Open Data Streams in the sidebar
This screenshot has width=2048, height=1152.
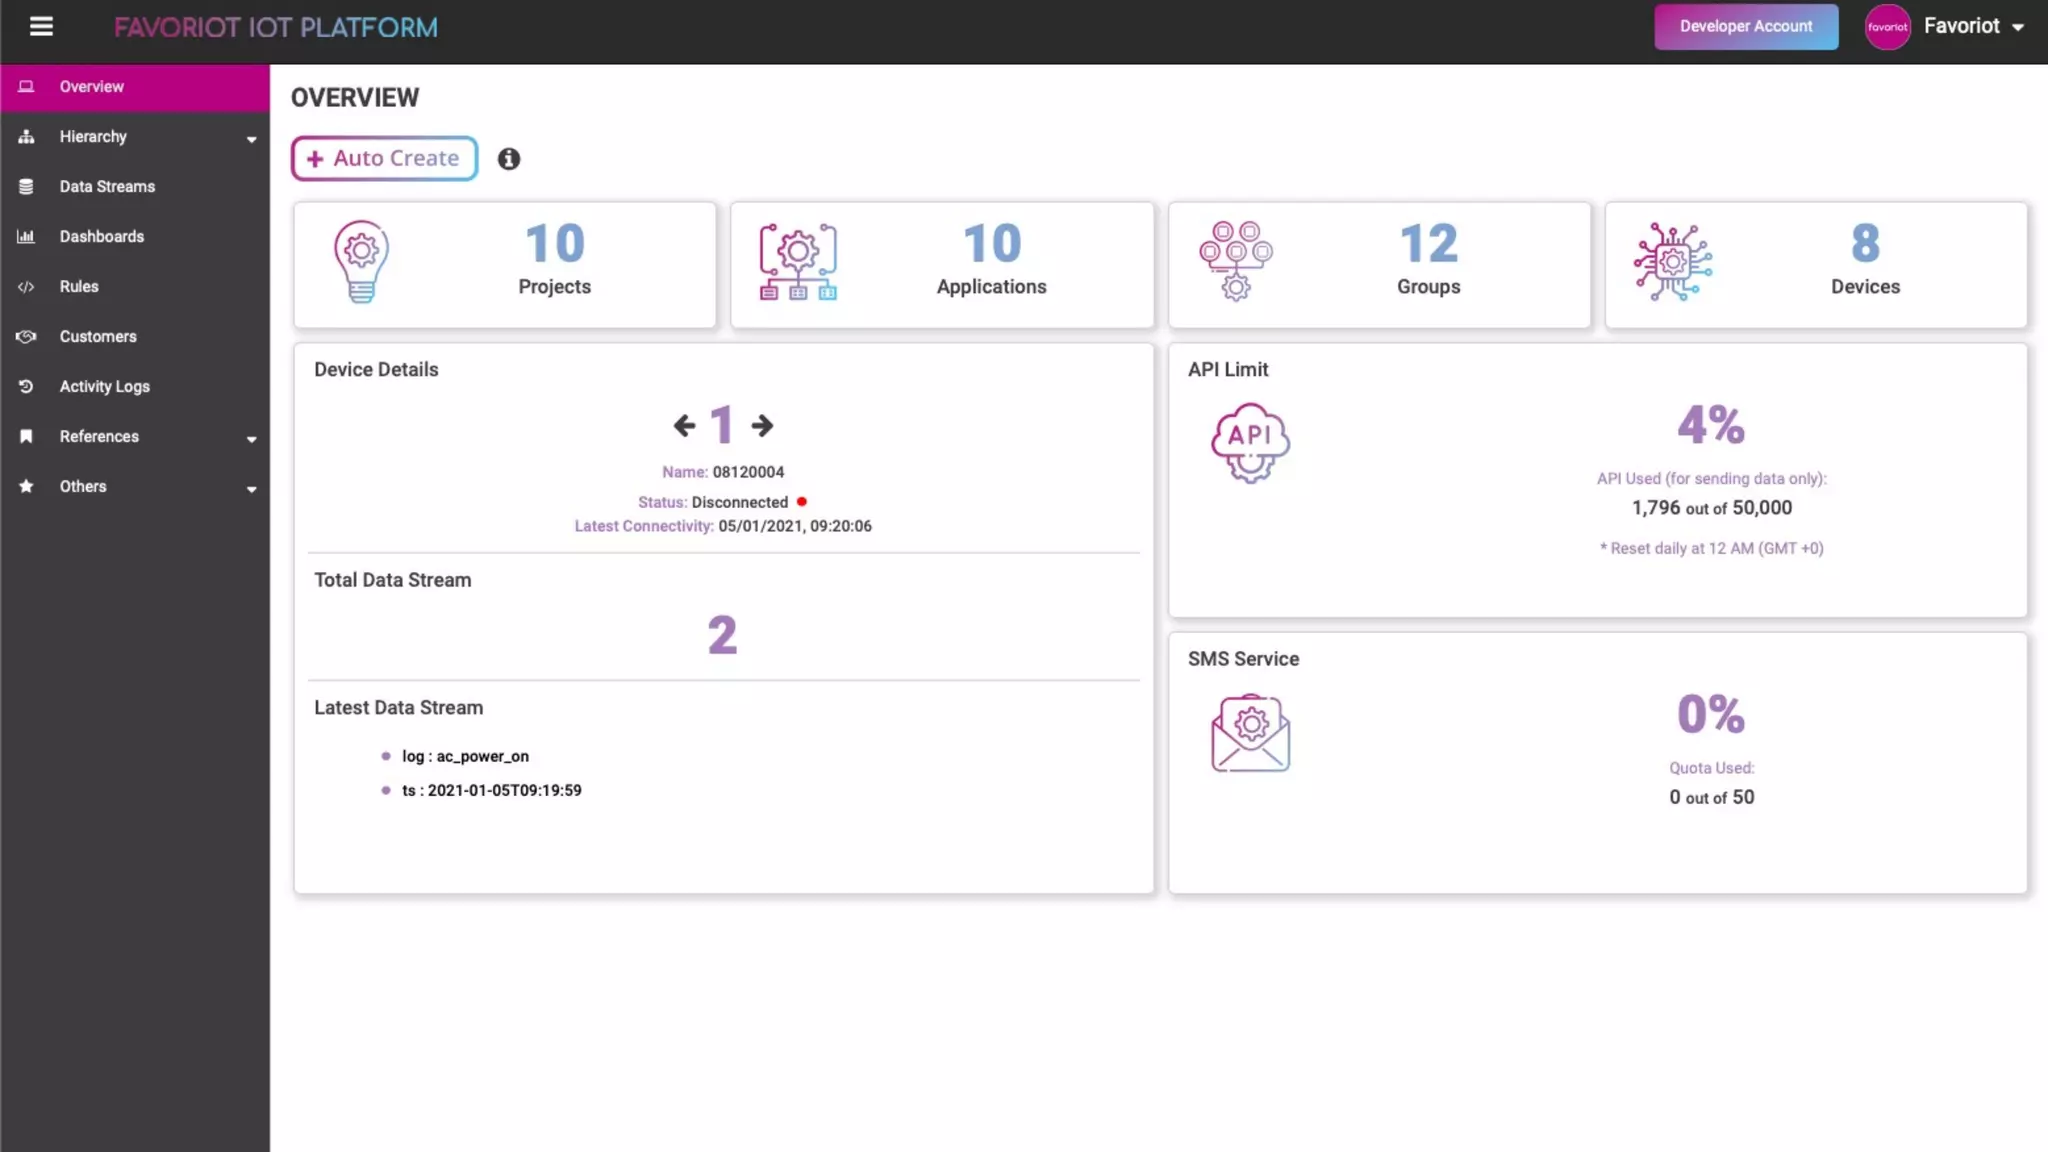[x=107, y=187]
